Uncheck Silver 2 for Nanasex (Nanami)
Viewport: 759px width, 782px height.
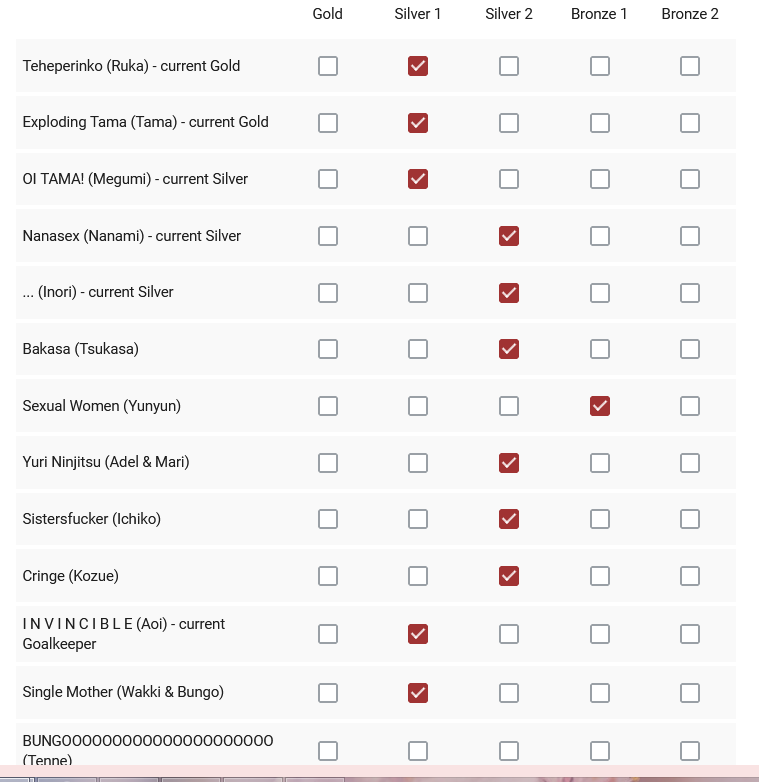(509, 236)
